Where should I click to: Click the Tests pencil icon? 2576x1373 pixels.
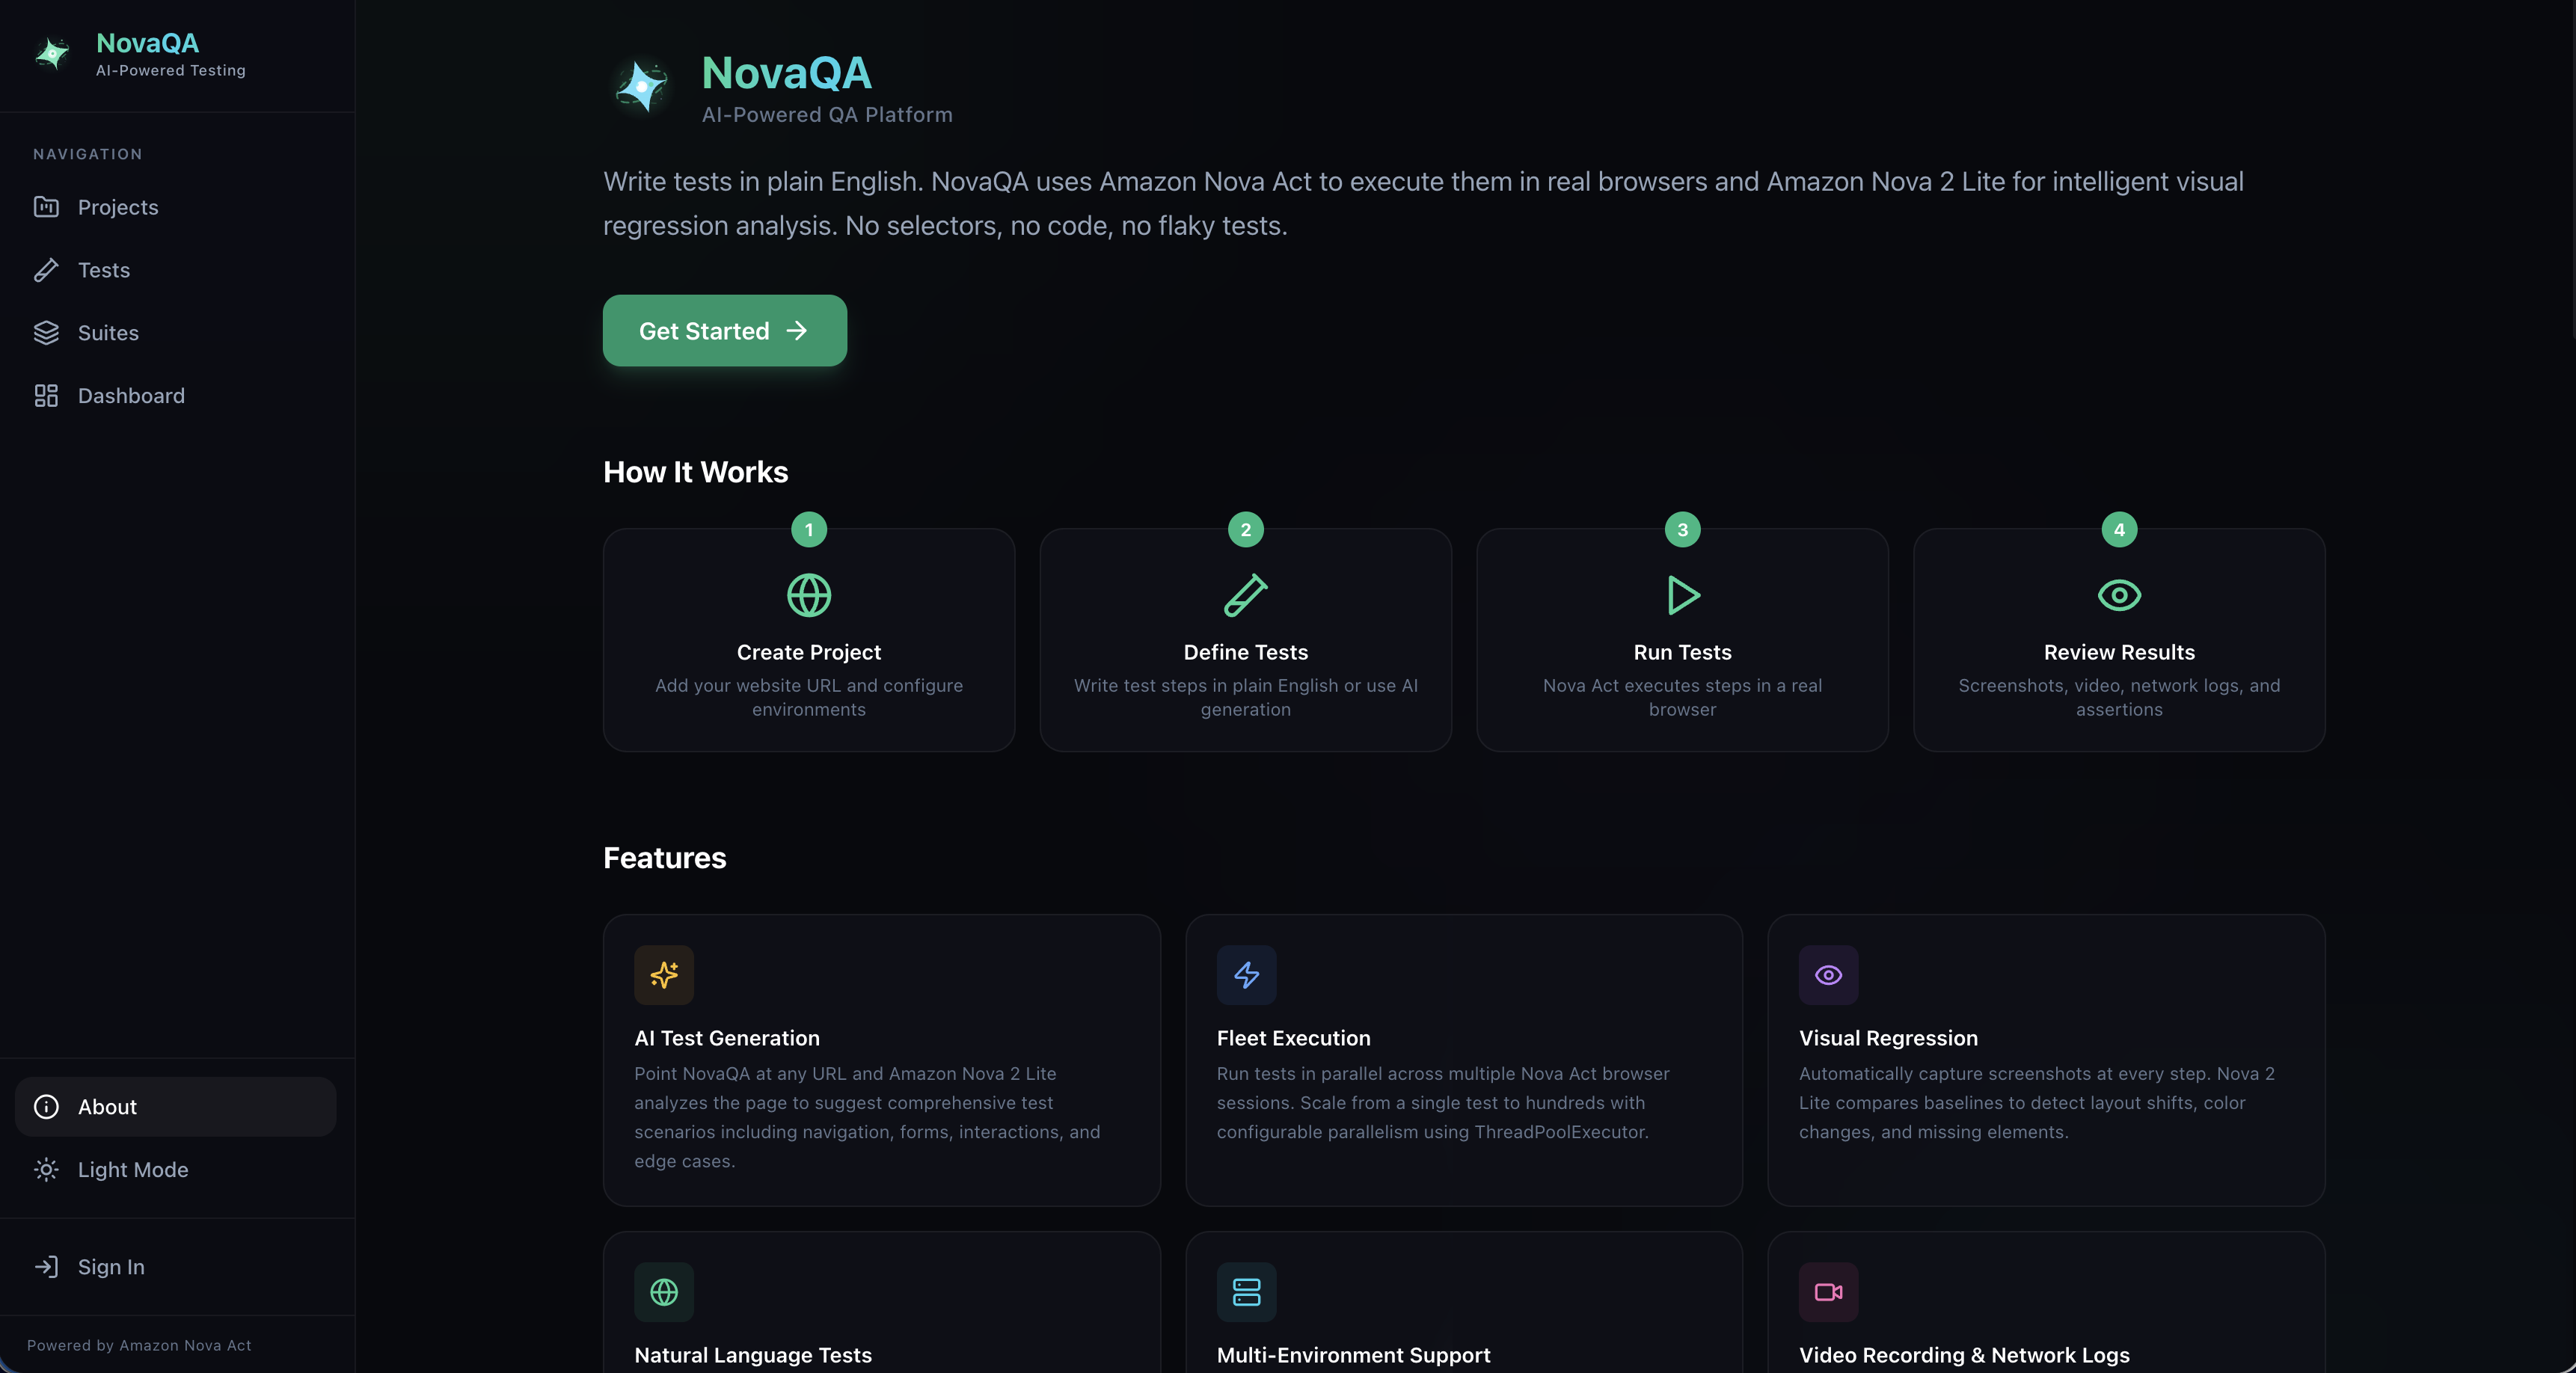(x=46, y=270)
